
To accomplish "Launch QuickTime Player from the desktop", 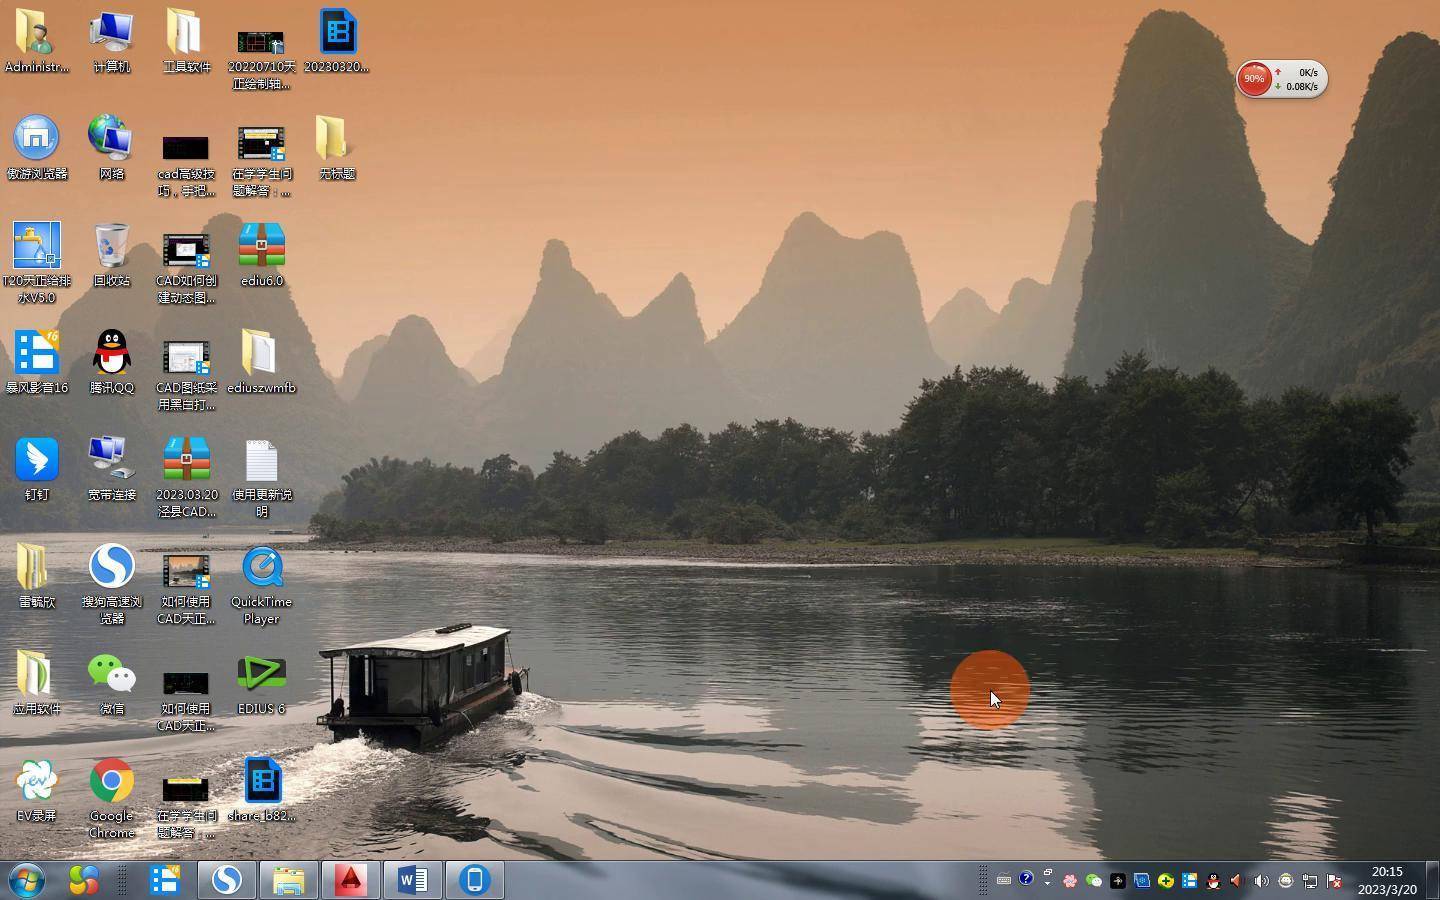I will click(x=261, y=585).
